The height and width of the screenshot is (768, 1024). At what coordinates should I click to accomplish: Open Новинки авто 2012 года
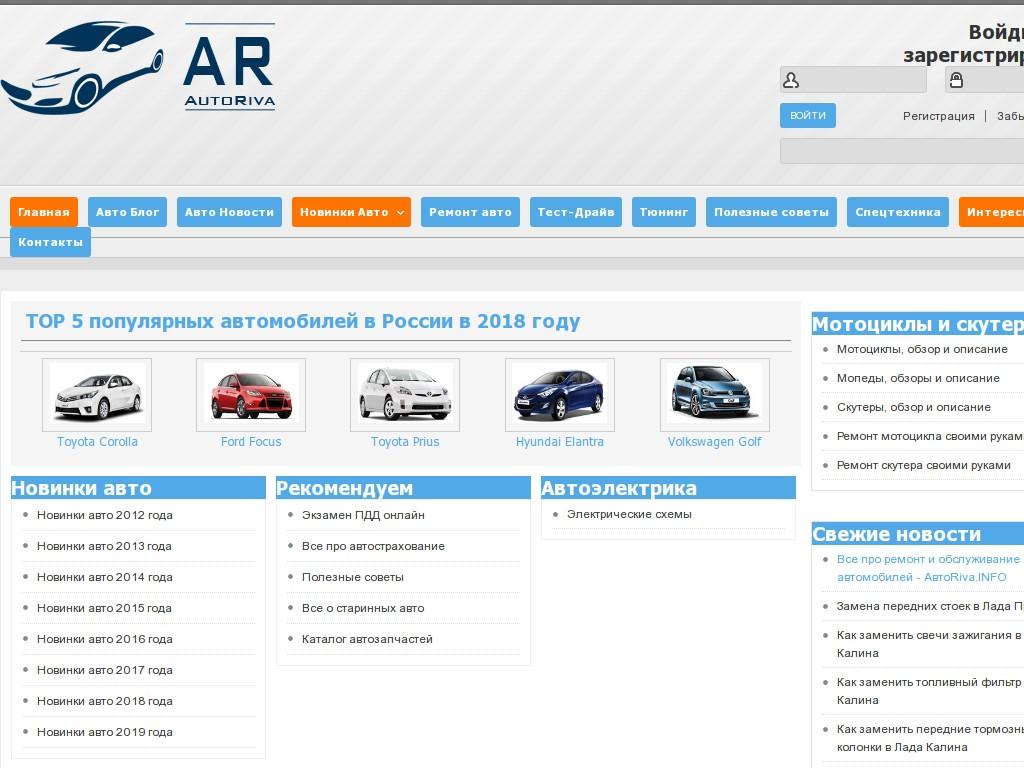pos(104,515)
